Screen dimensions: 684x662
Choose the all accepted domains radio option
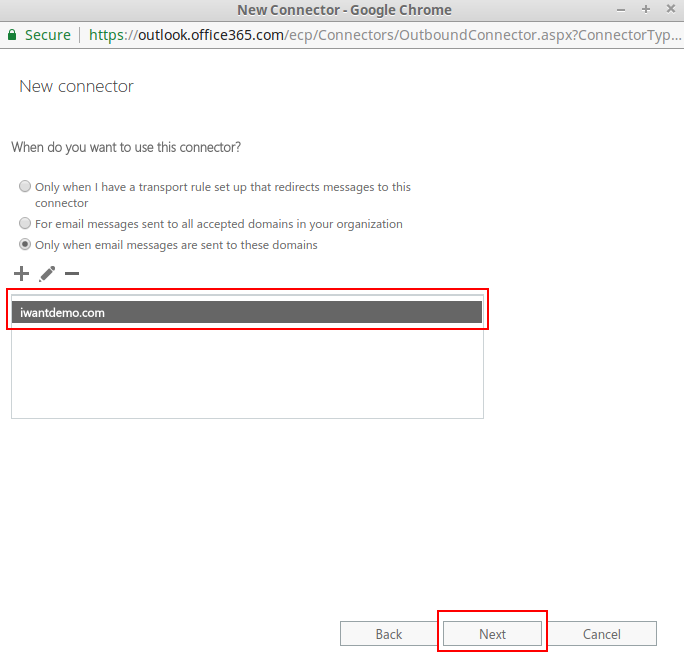pyautogui.click(x=25, y=224)
